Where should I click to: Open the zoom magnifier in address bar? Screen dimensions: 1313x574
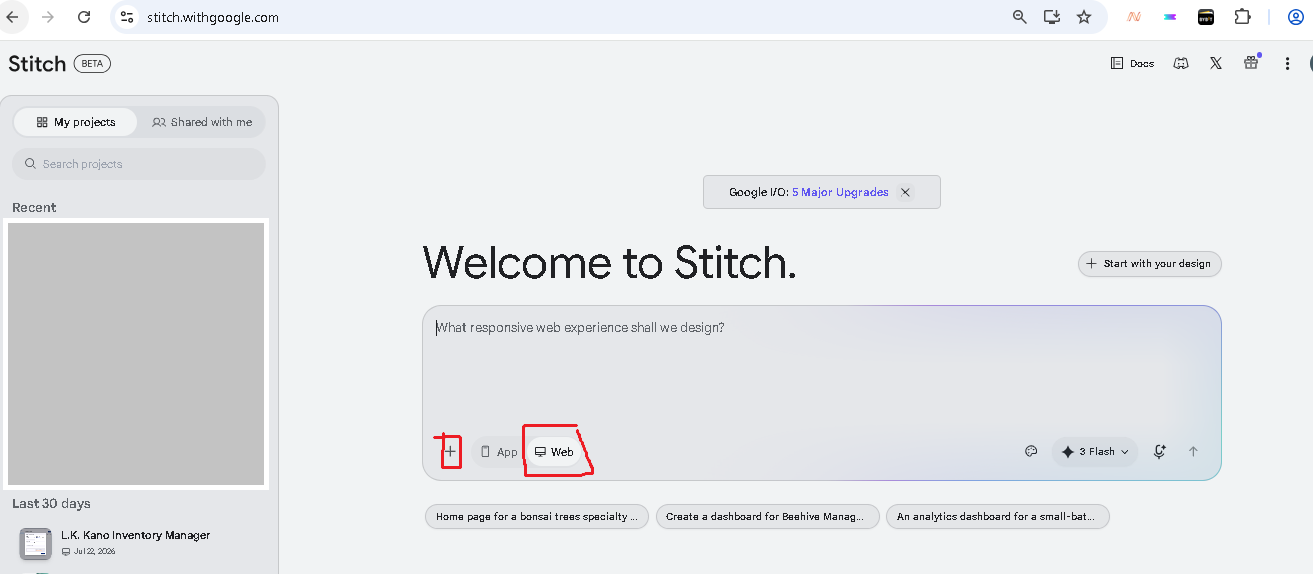click(1020, 17)
